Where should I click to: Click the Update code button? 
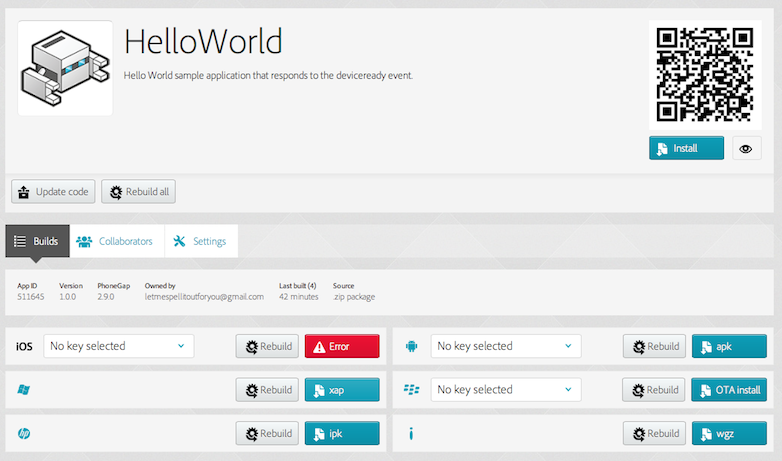[x=53, y=192]
